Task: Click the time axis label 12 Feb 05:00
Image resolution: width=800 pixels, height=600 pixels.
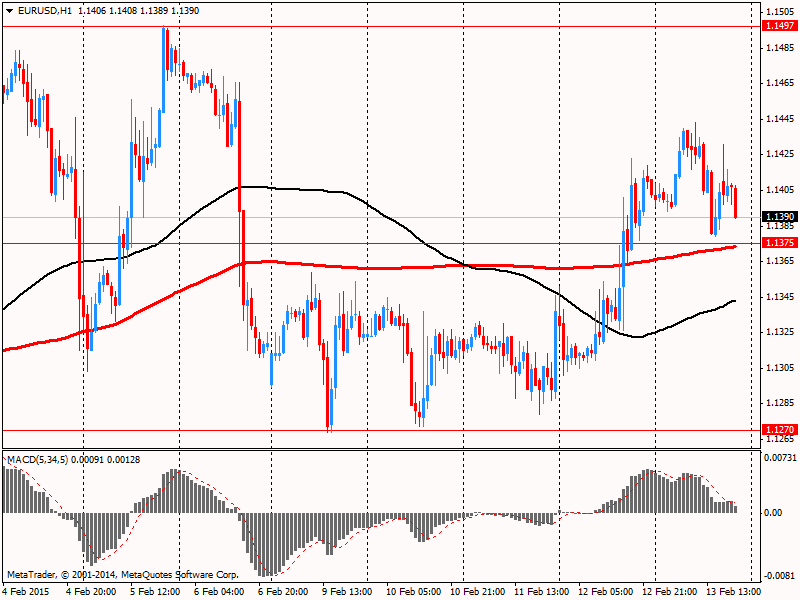Action: pos(606,591)
